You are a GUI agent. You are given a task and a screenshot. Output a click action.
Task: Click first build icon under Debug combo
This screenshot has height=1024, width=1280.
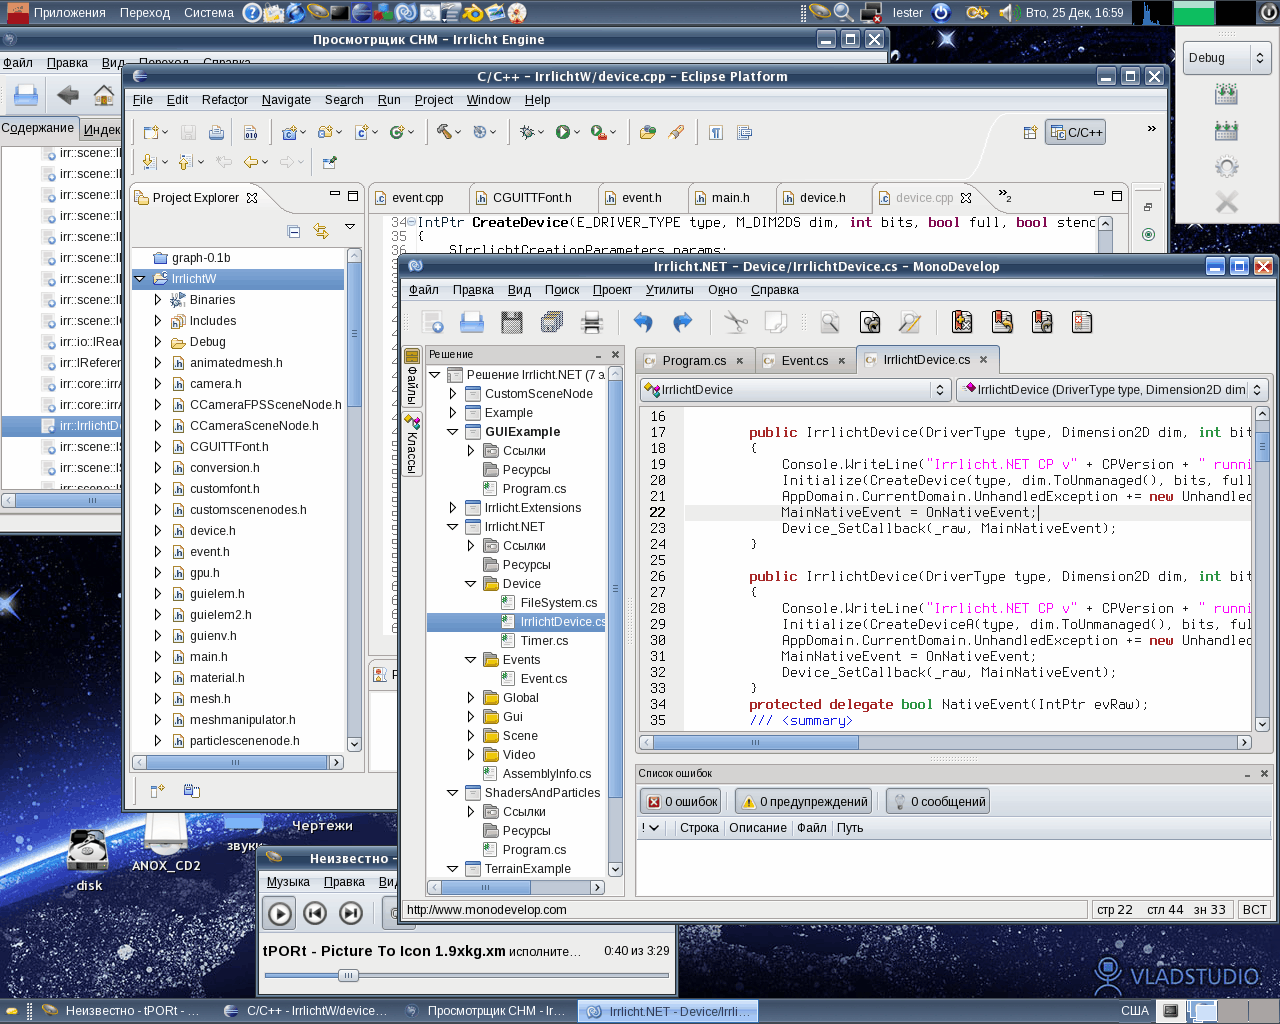[x=1226, y=94]
